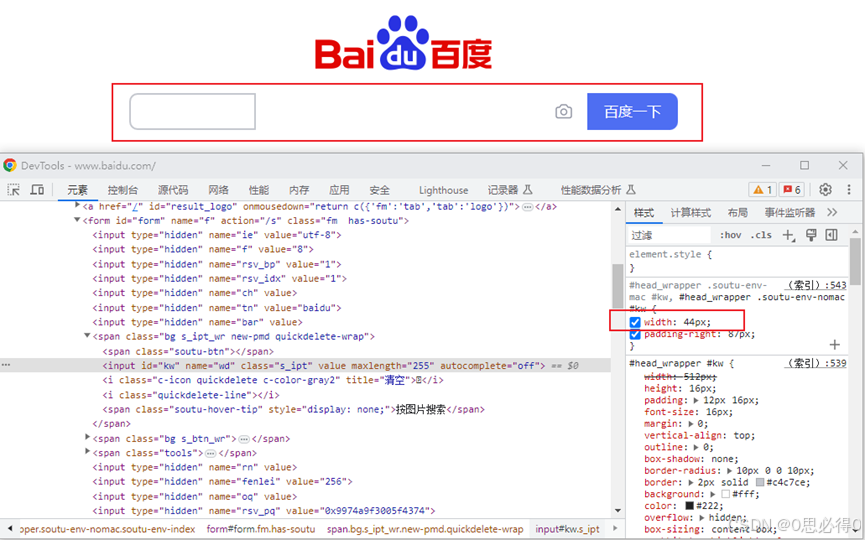
Task: Expand the border shorthand triangle
Action: 691,483
